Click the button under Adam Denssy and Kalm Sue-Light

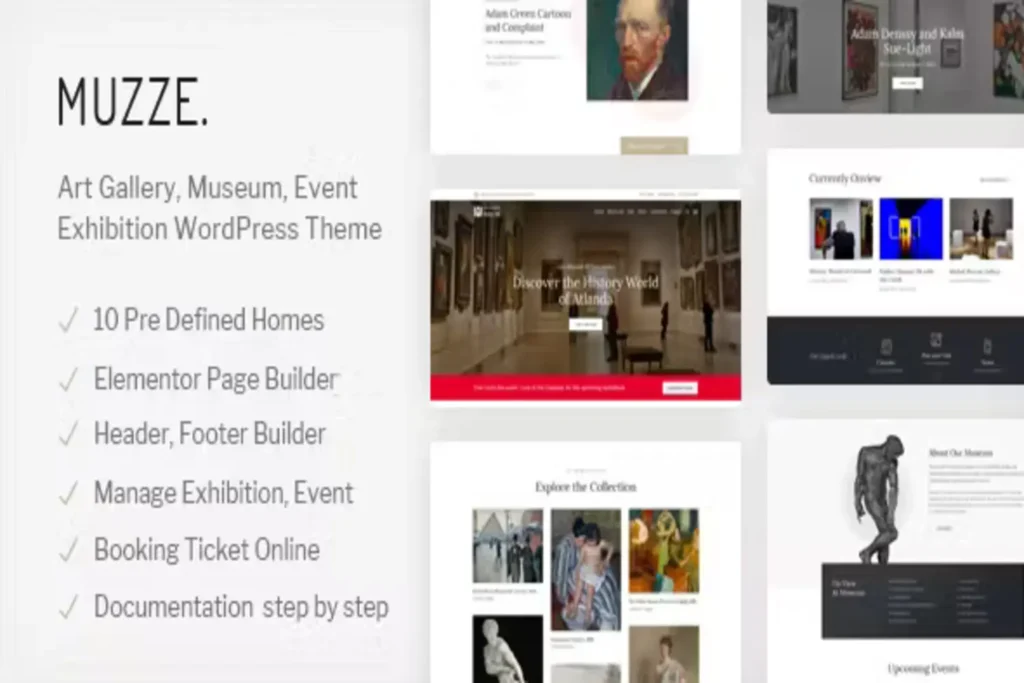click(907, 83)
